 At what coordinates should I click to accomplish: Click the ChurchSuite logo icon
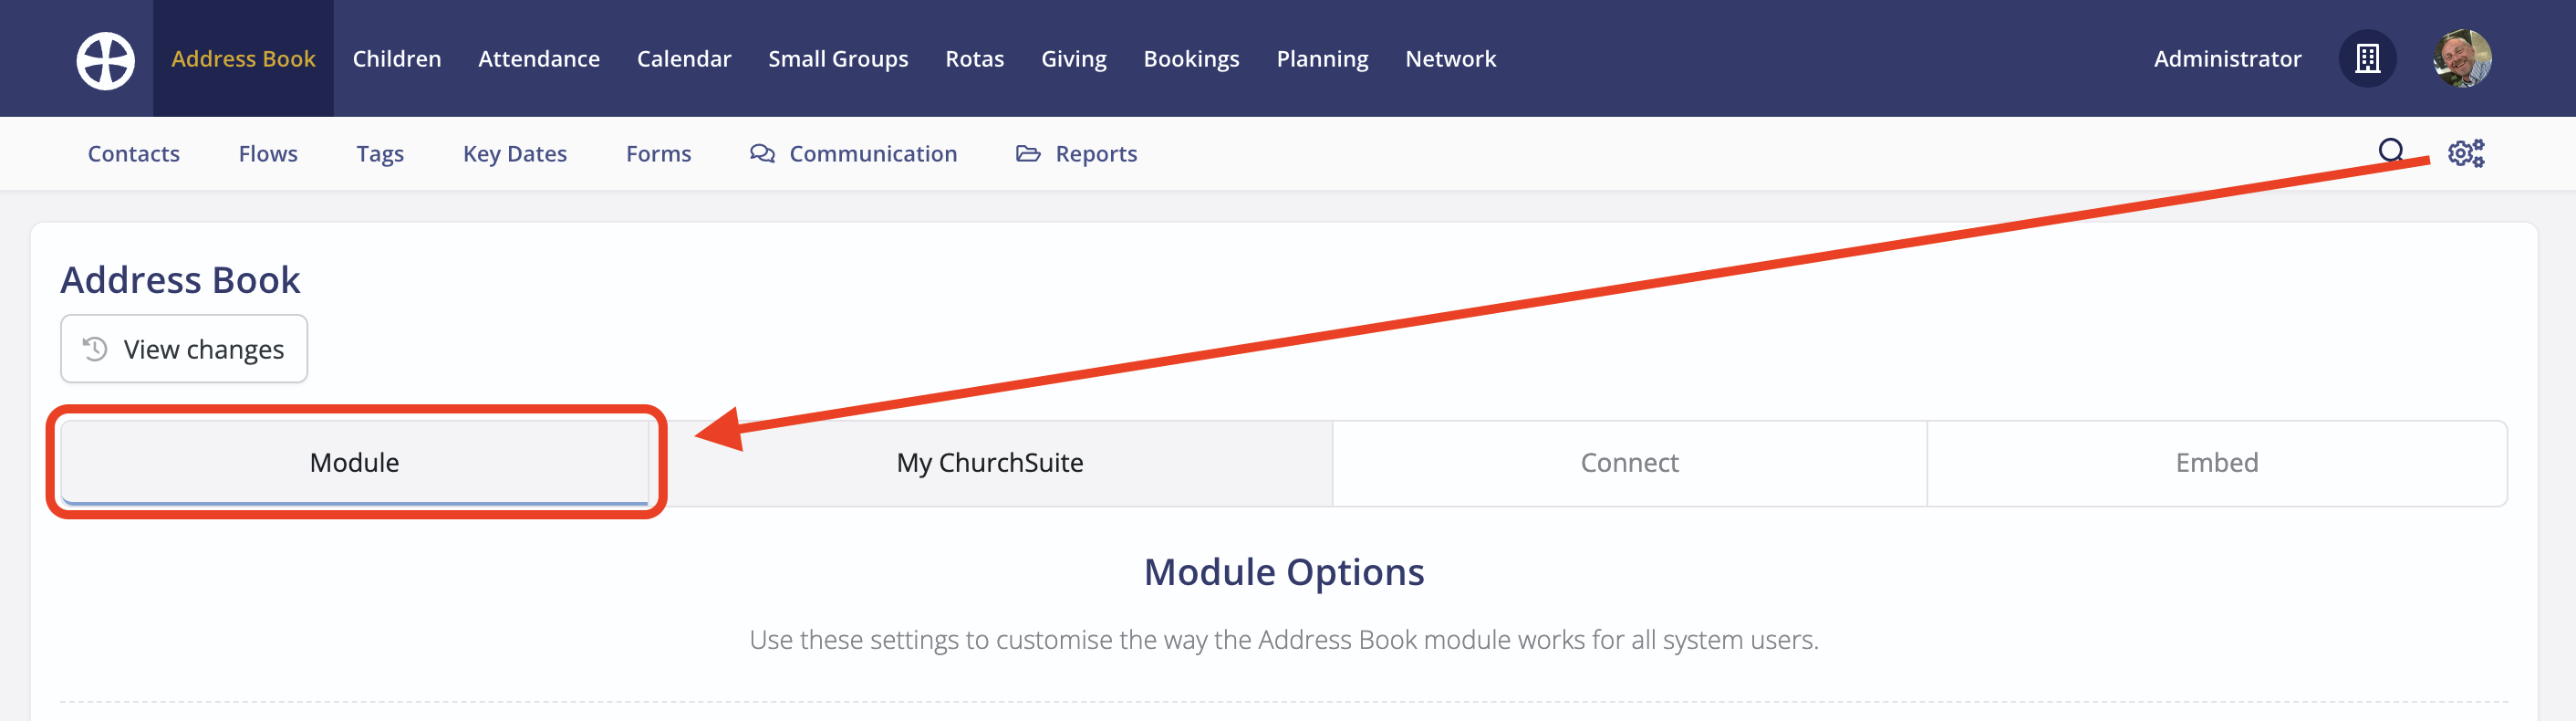pyautogui.click(x=105, y=59)
